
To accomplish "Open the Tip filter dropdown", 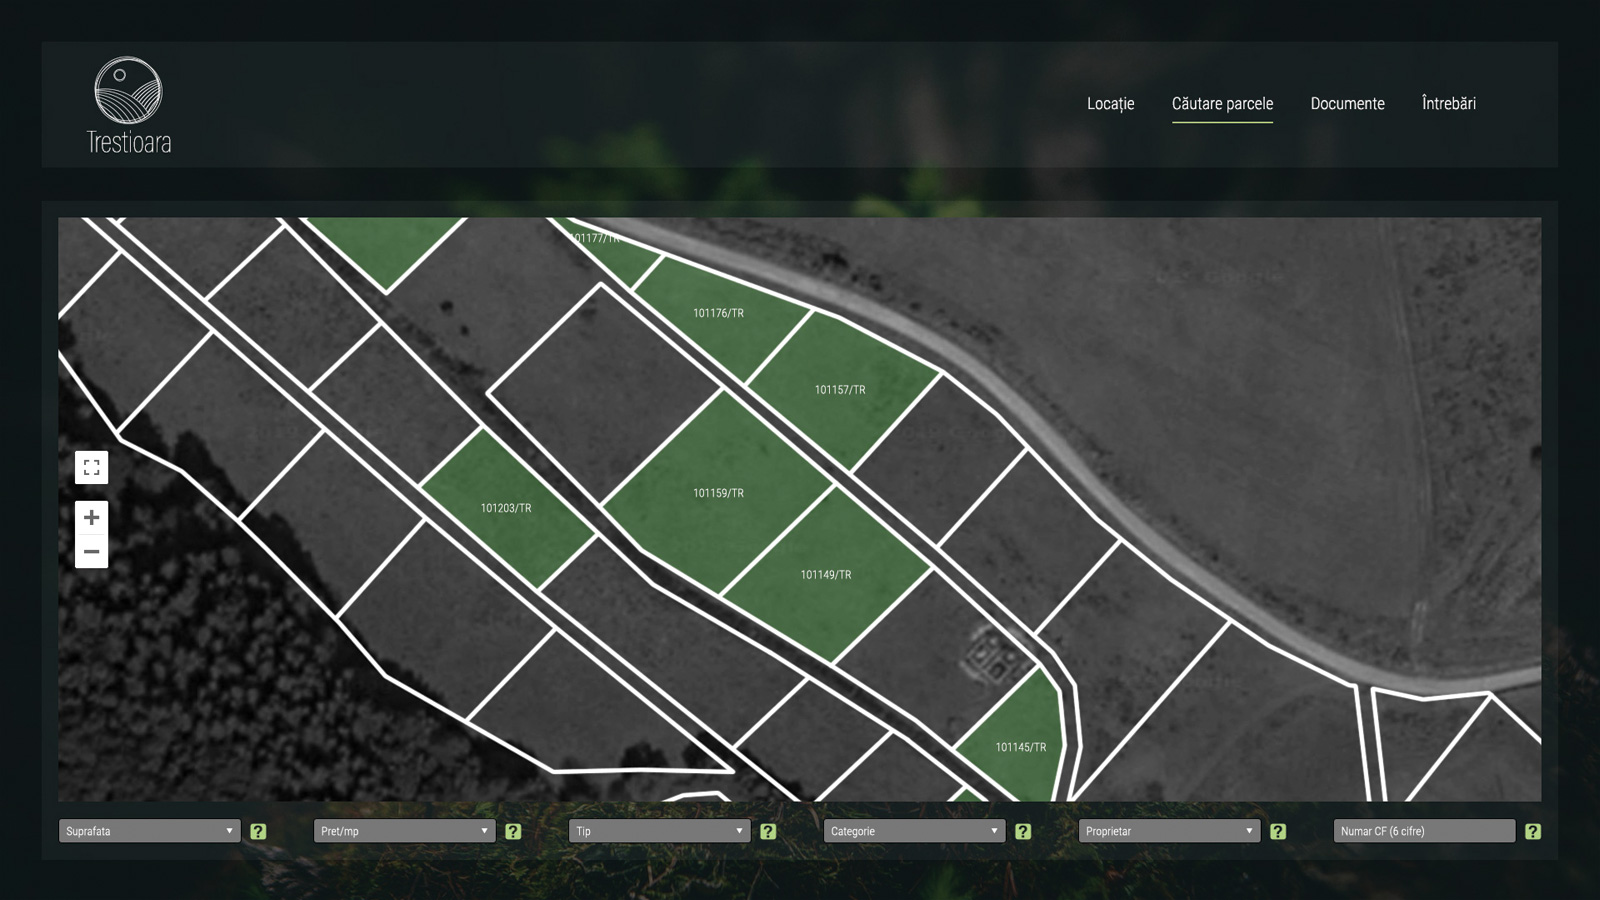I will [659, 831].
